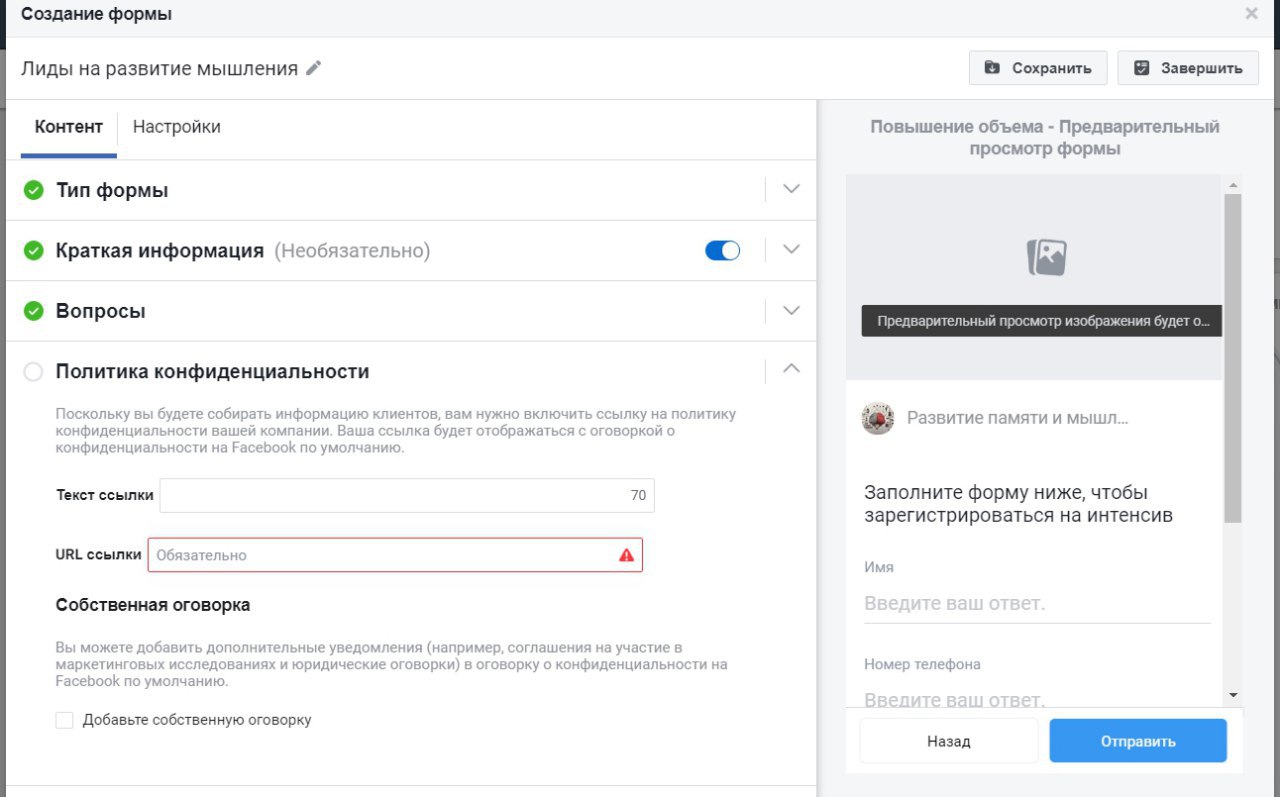
Task: Click the Собственная оговорка heading
Action: 153,605
